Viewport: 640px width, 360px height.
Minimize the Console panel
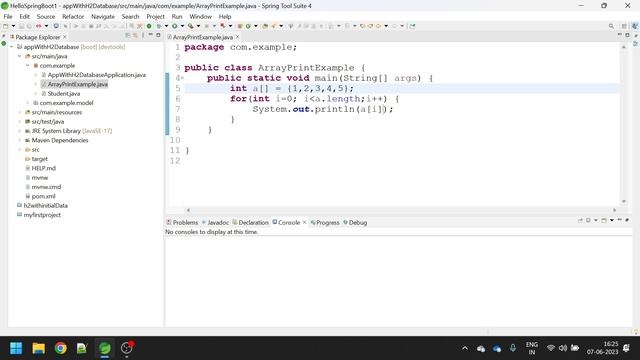click(620, 220)
